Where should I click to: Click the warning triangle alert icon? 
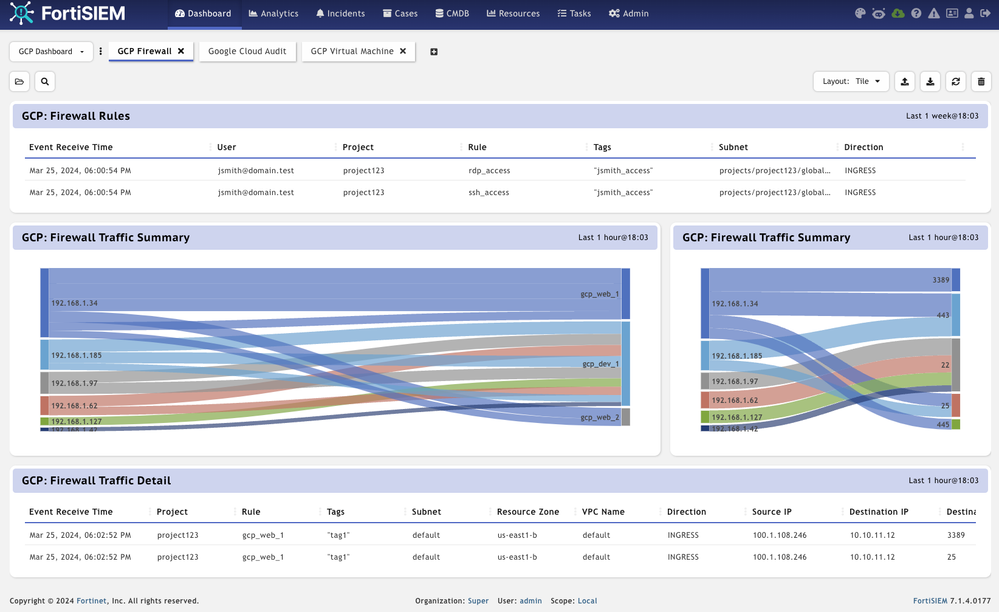[x=934, y=14]
